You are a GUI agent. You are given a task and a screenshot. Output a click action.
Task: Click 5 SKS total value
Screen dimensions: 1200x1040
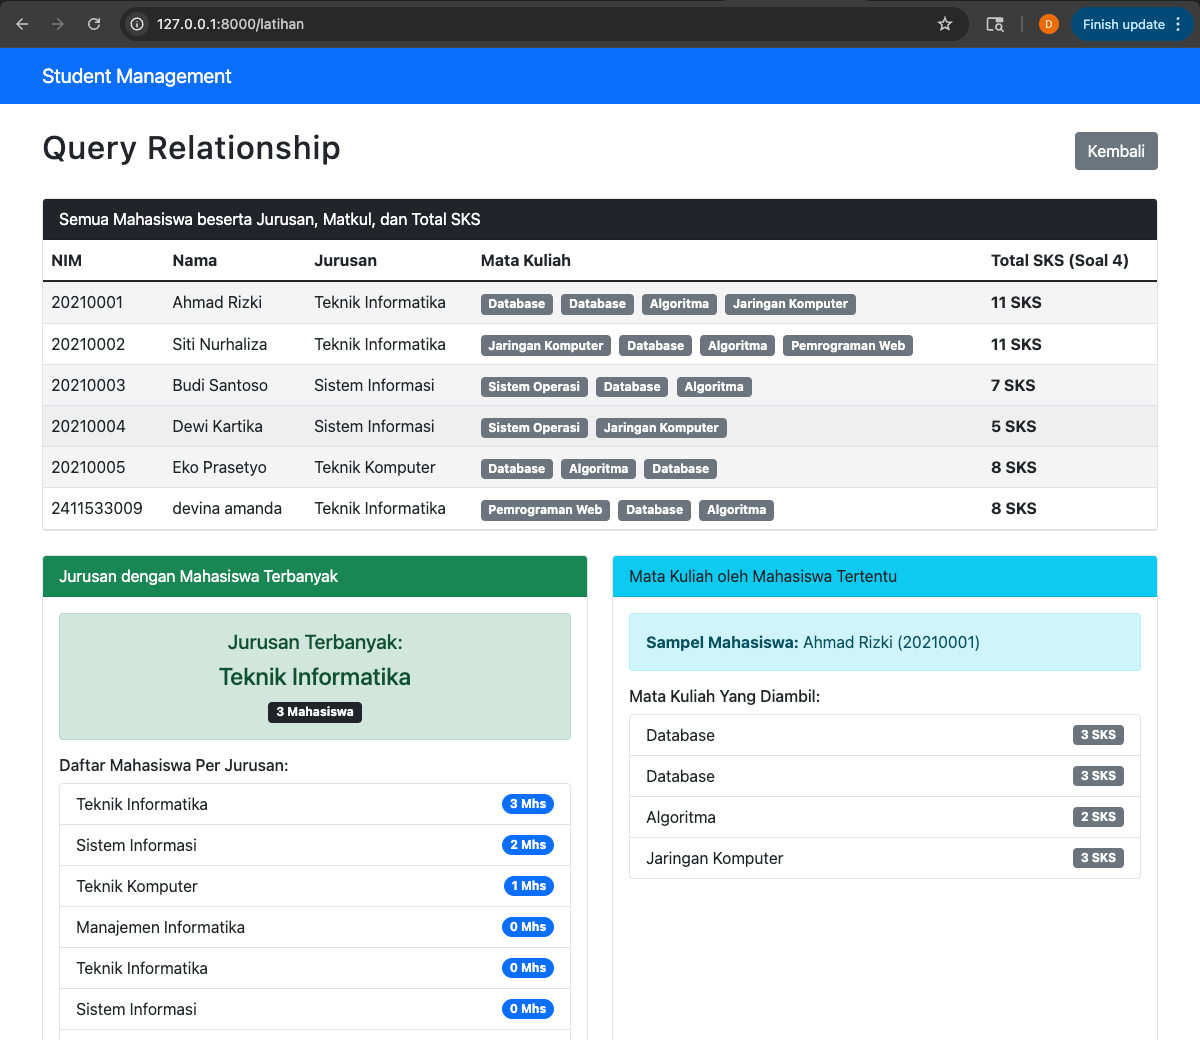pos(1013,426)
